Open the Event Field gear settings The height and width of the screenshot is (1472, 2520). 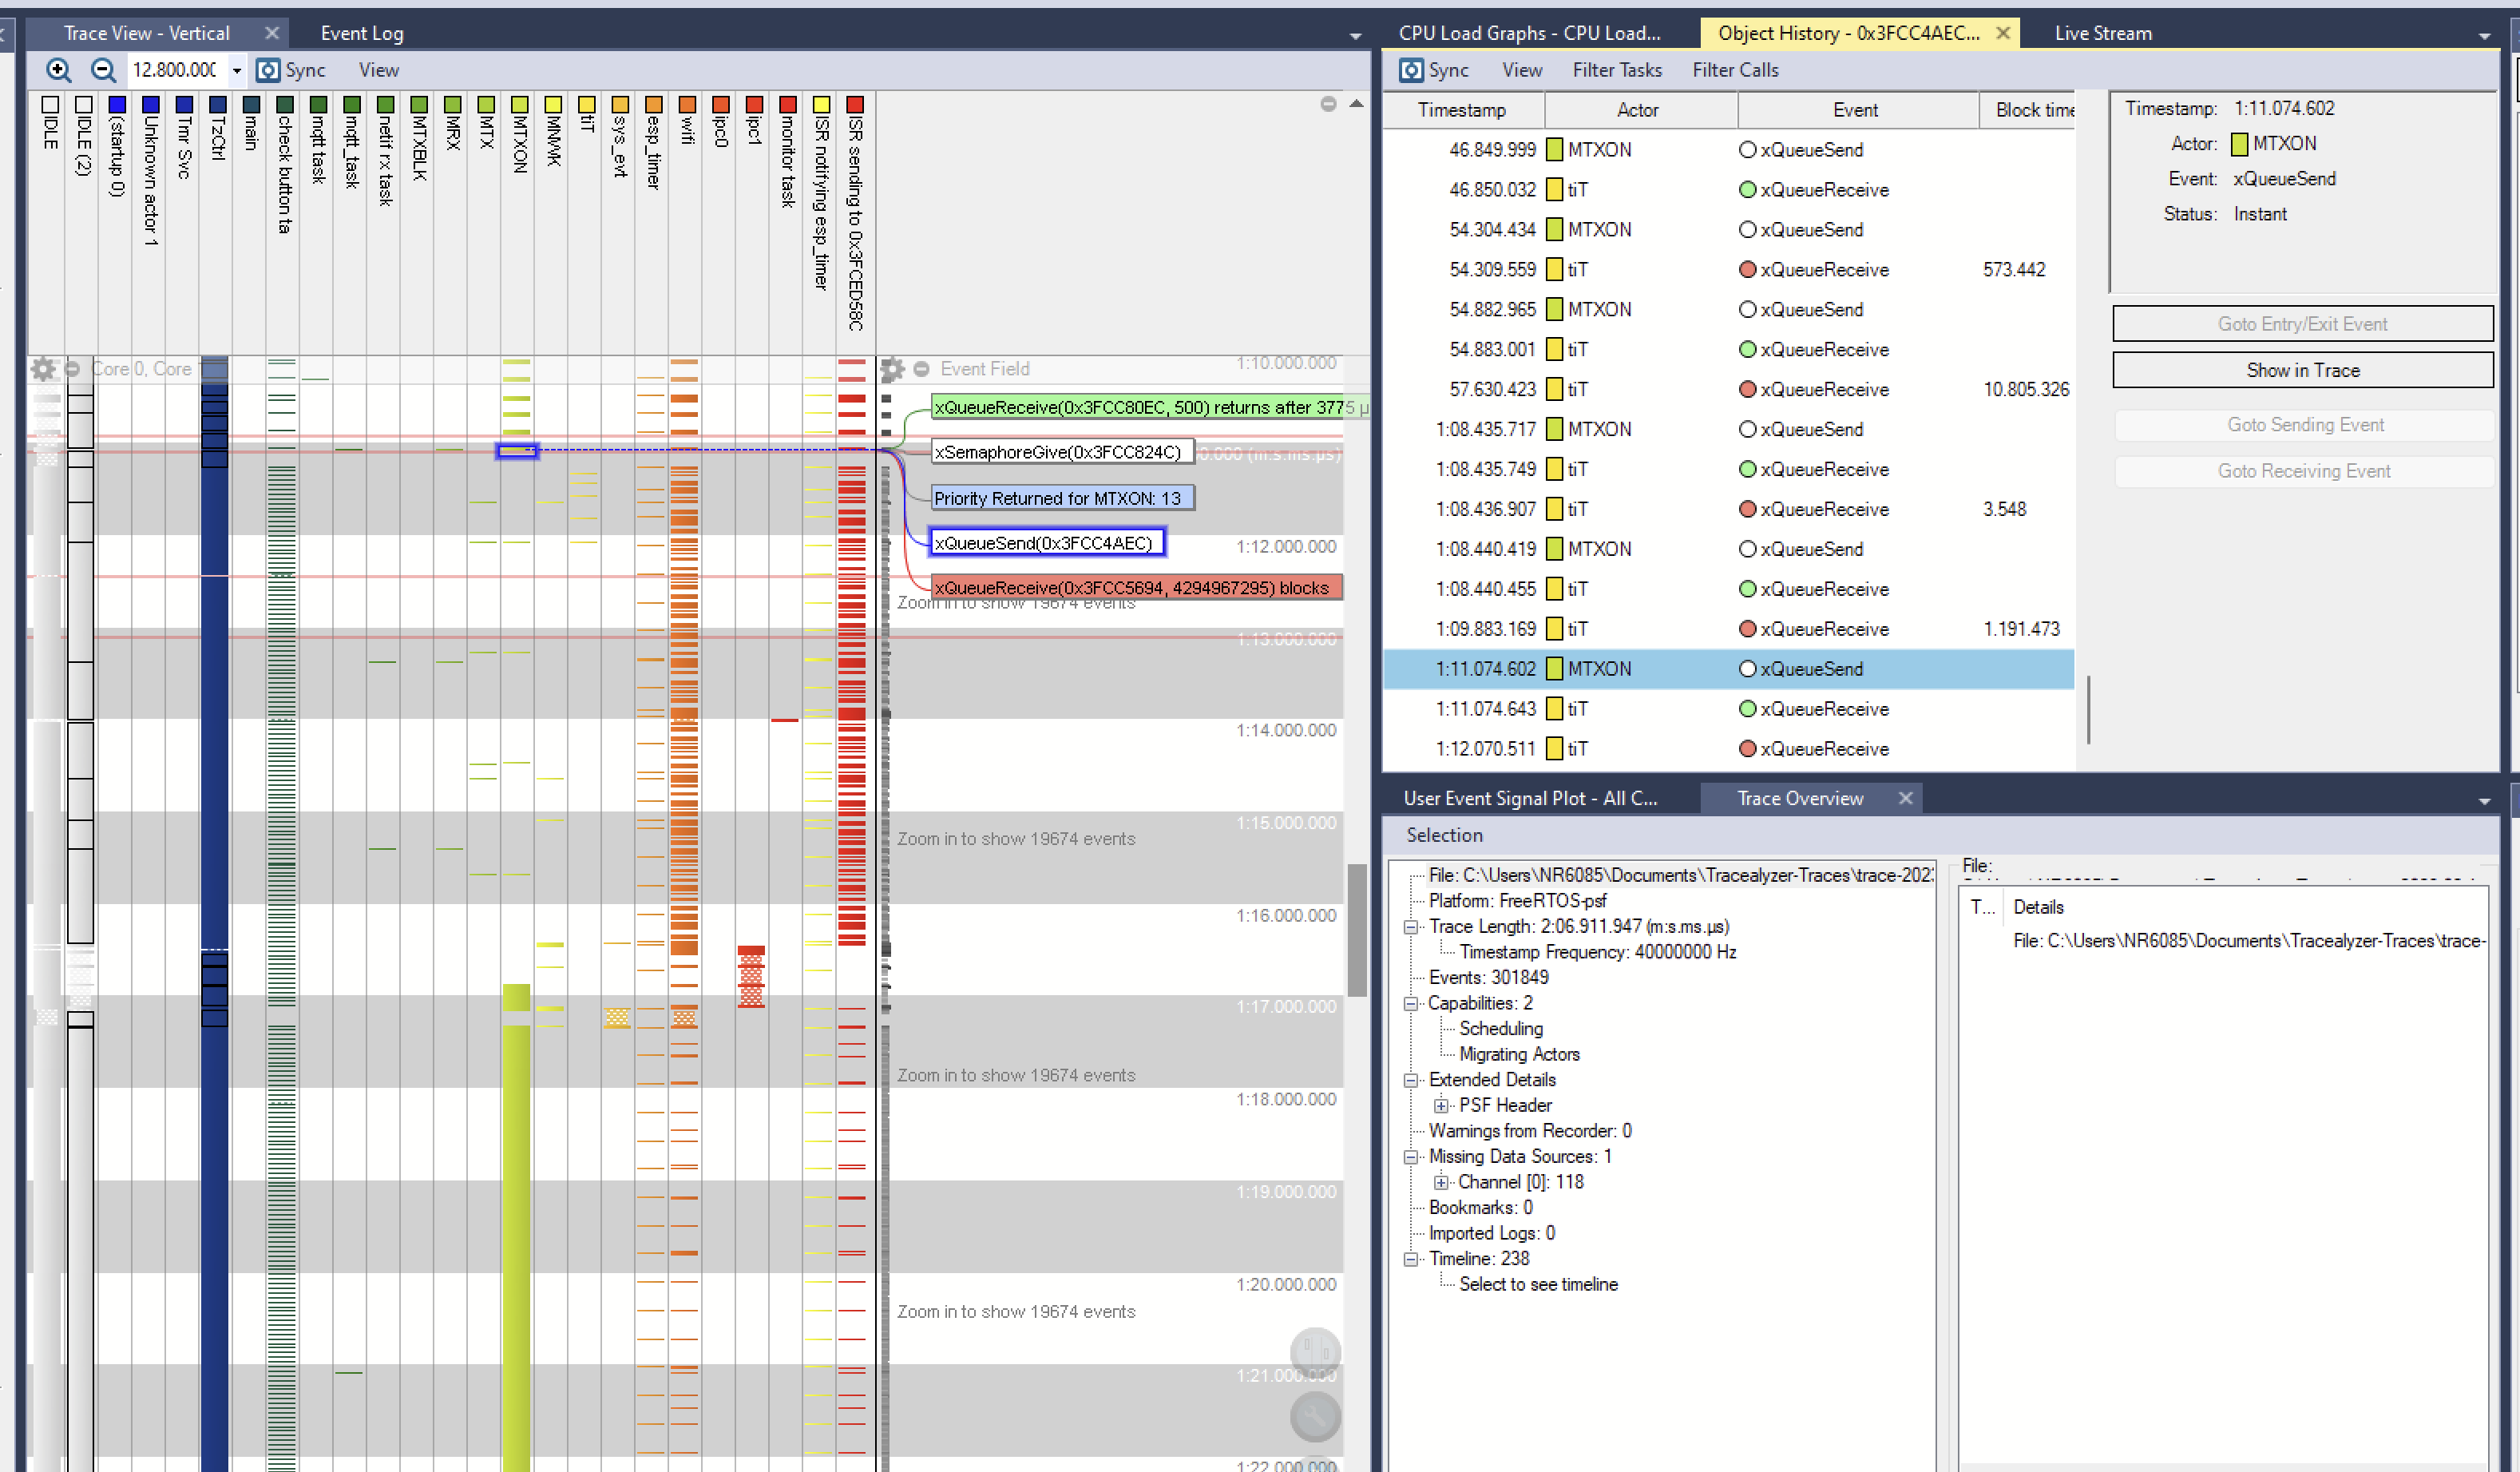click(x=891, y=369)
